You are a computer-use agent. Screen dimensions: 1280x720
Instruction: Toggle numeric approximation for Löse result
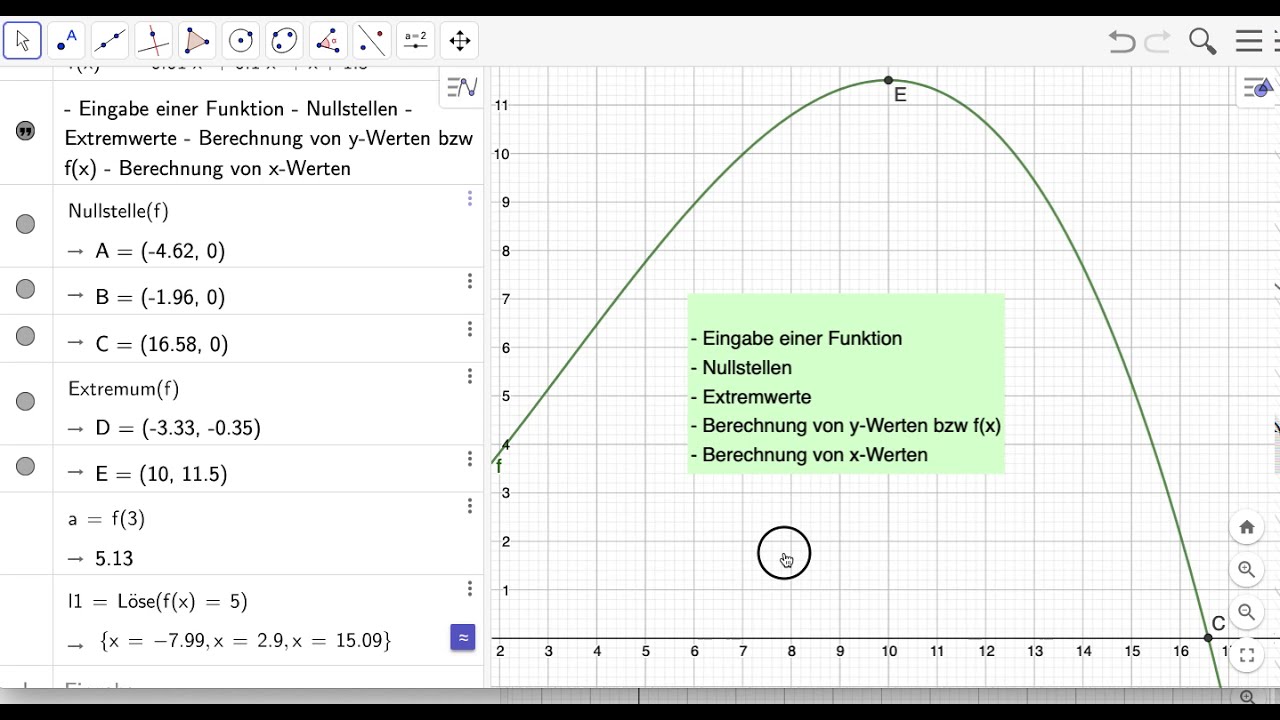[463, 637]
